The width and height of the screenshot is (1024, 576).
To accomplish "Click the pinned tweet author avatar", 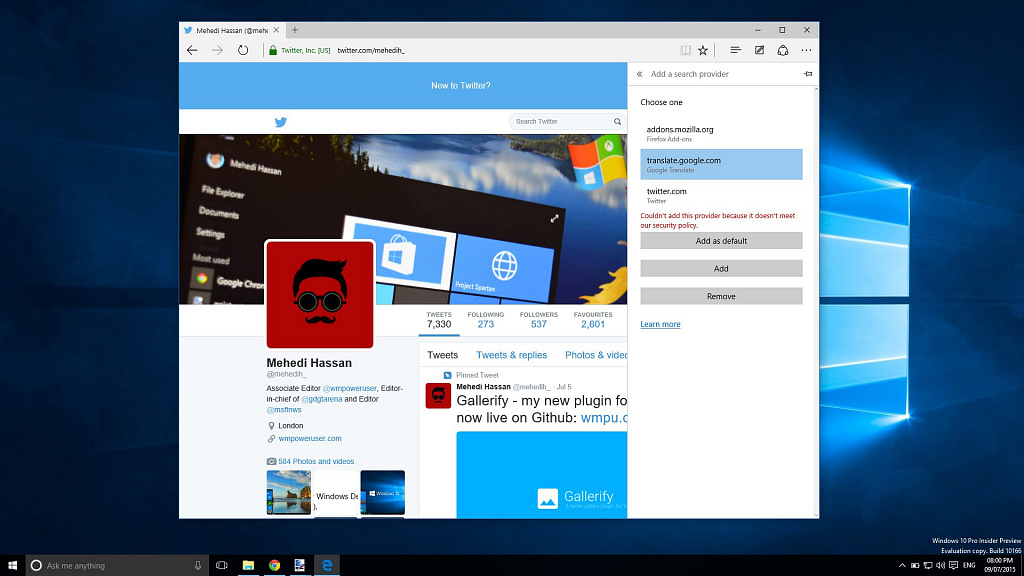I will 438,396.
